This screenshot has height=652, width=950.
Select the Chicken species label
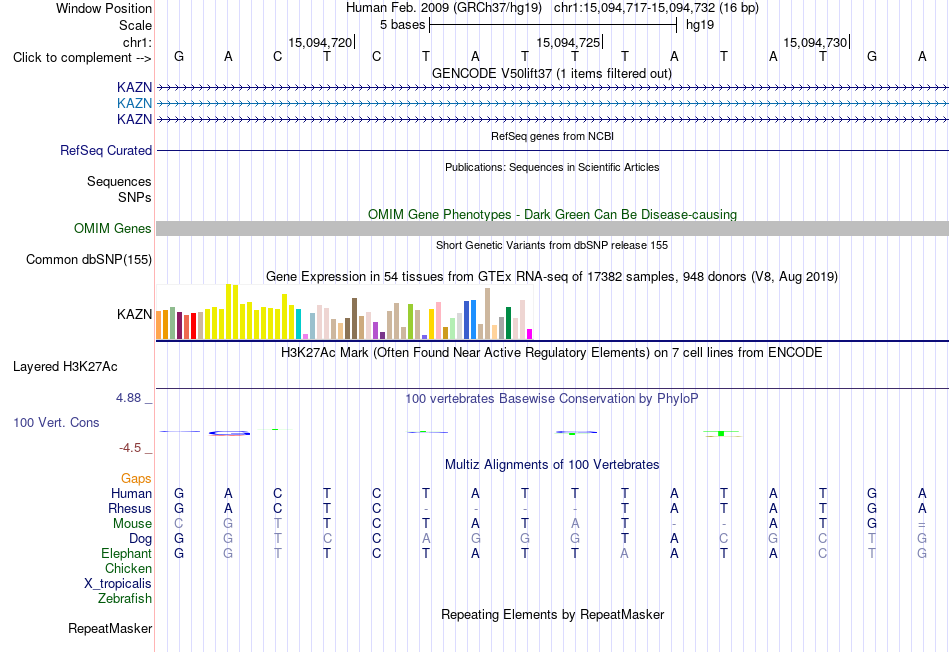(128, 568)
